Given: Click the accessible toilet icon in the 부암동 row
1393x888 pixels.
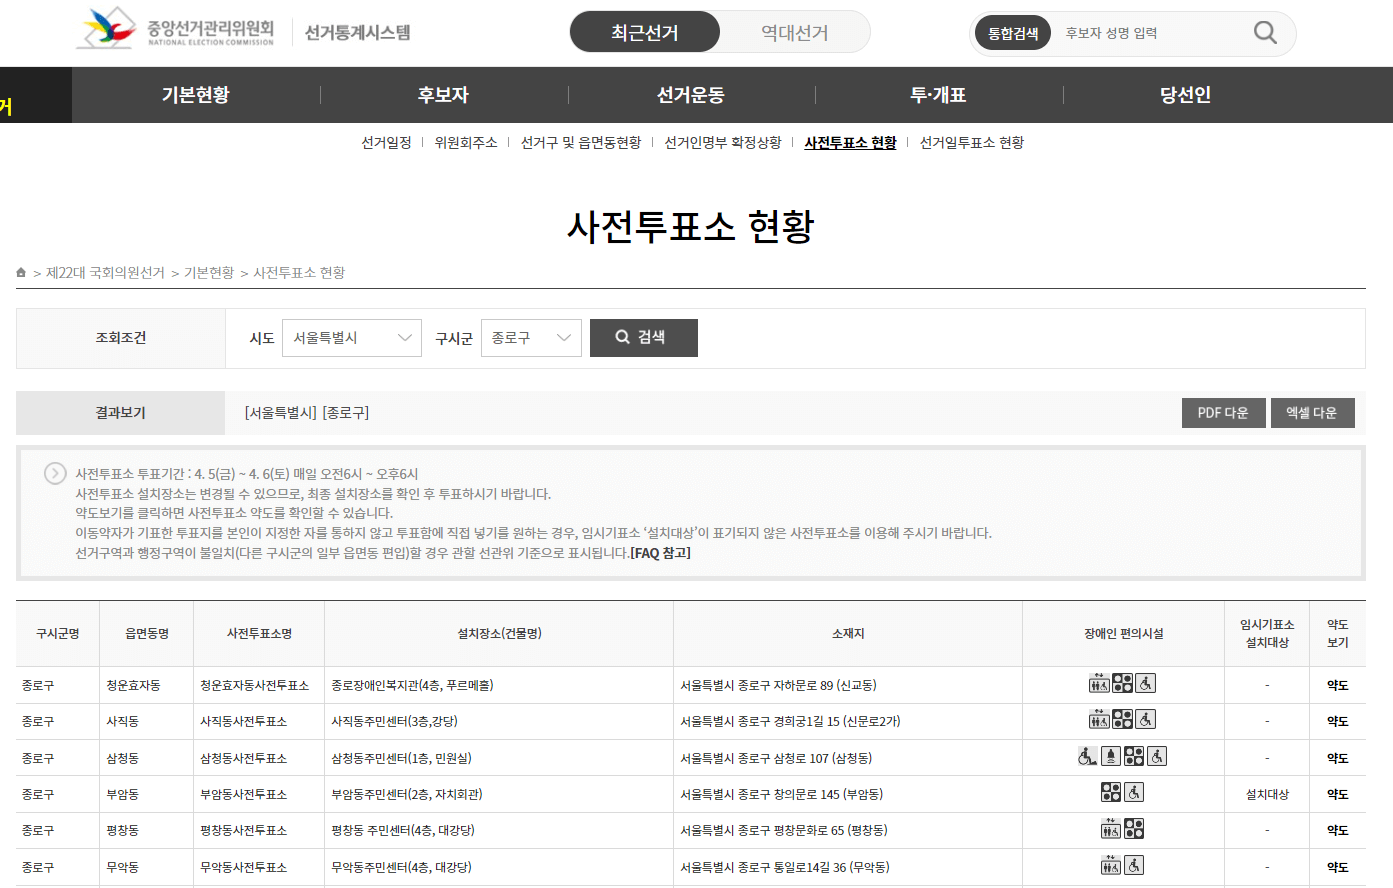Looking at the screenshot, I should 1134,792.
